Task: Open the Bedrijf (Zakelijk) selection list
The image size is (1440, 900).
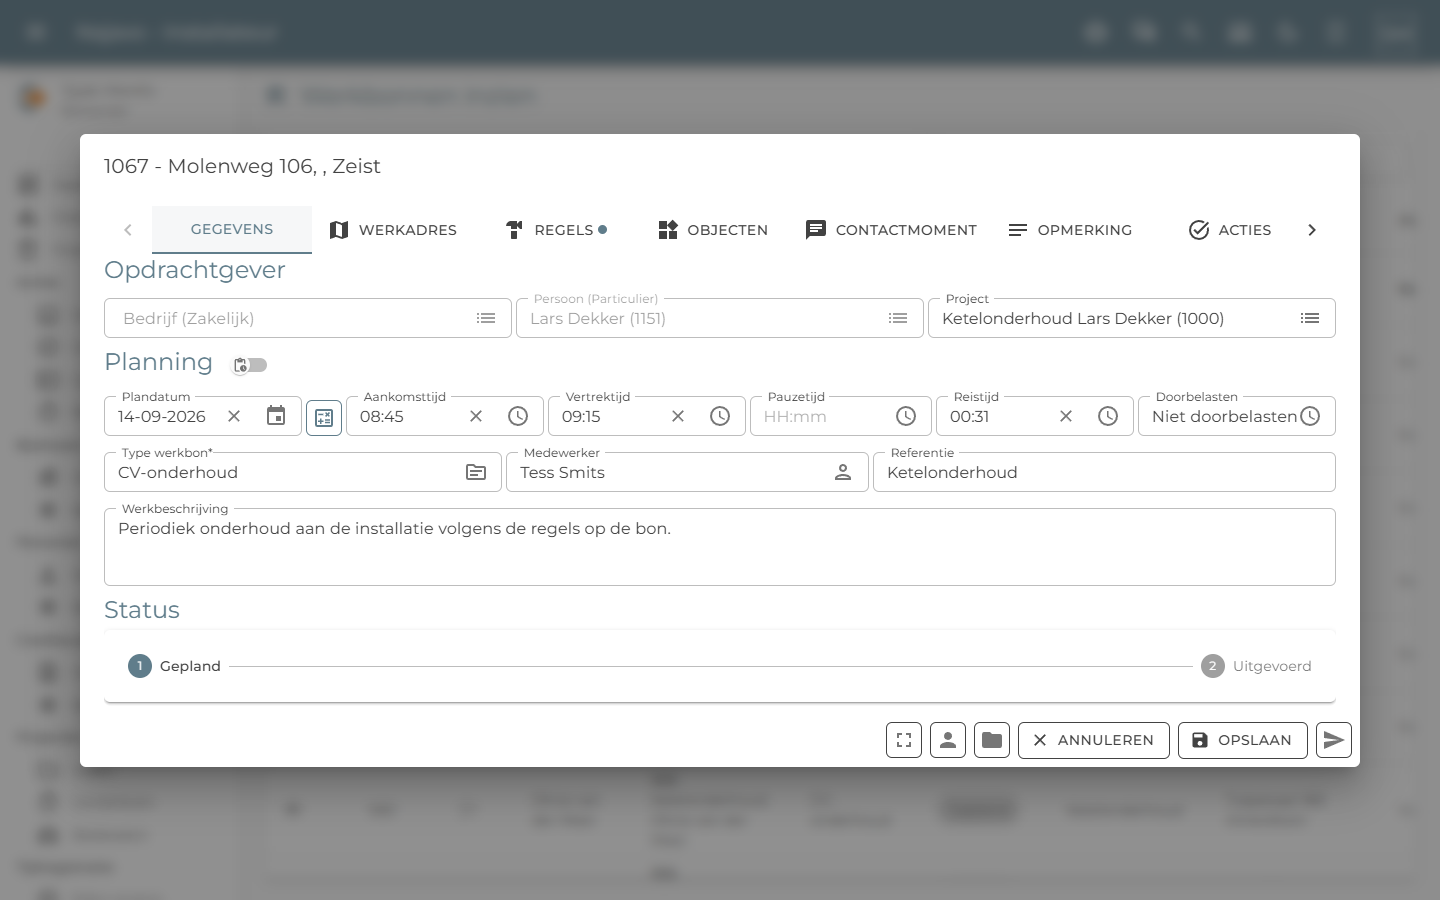Action: pos(486,318)
